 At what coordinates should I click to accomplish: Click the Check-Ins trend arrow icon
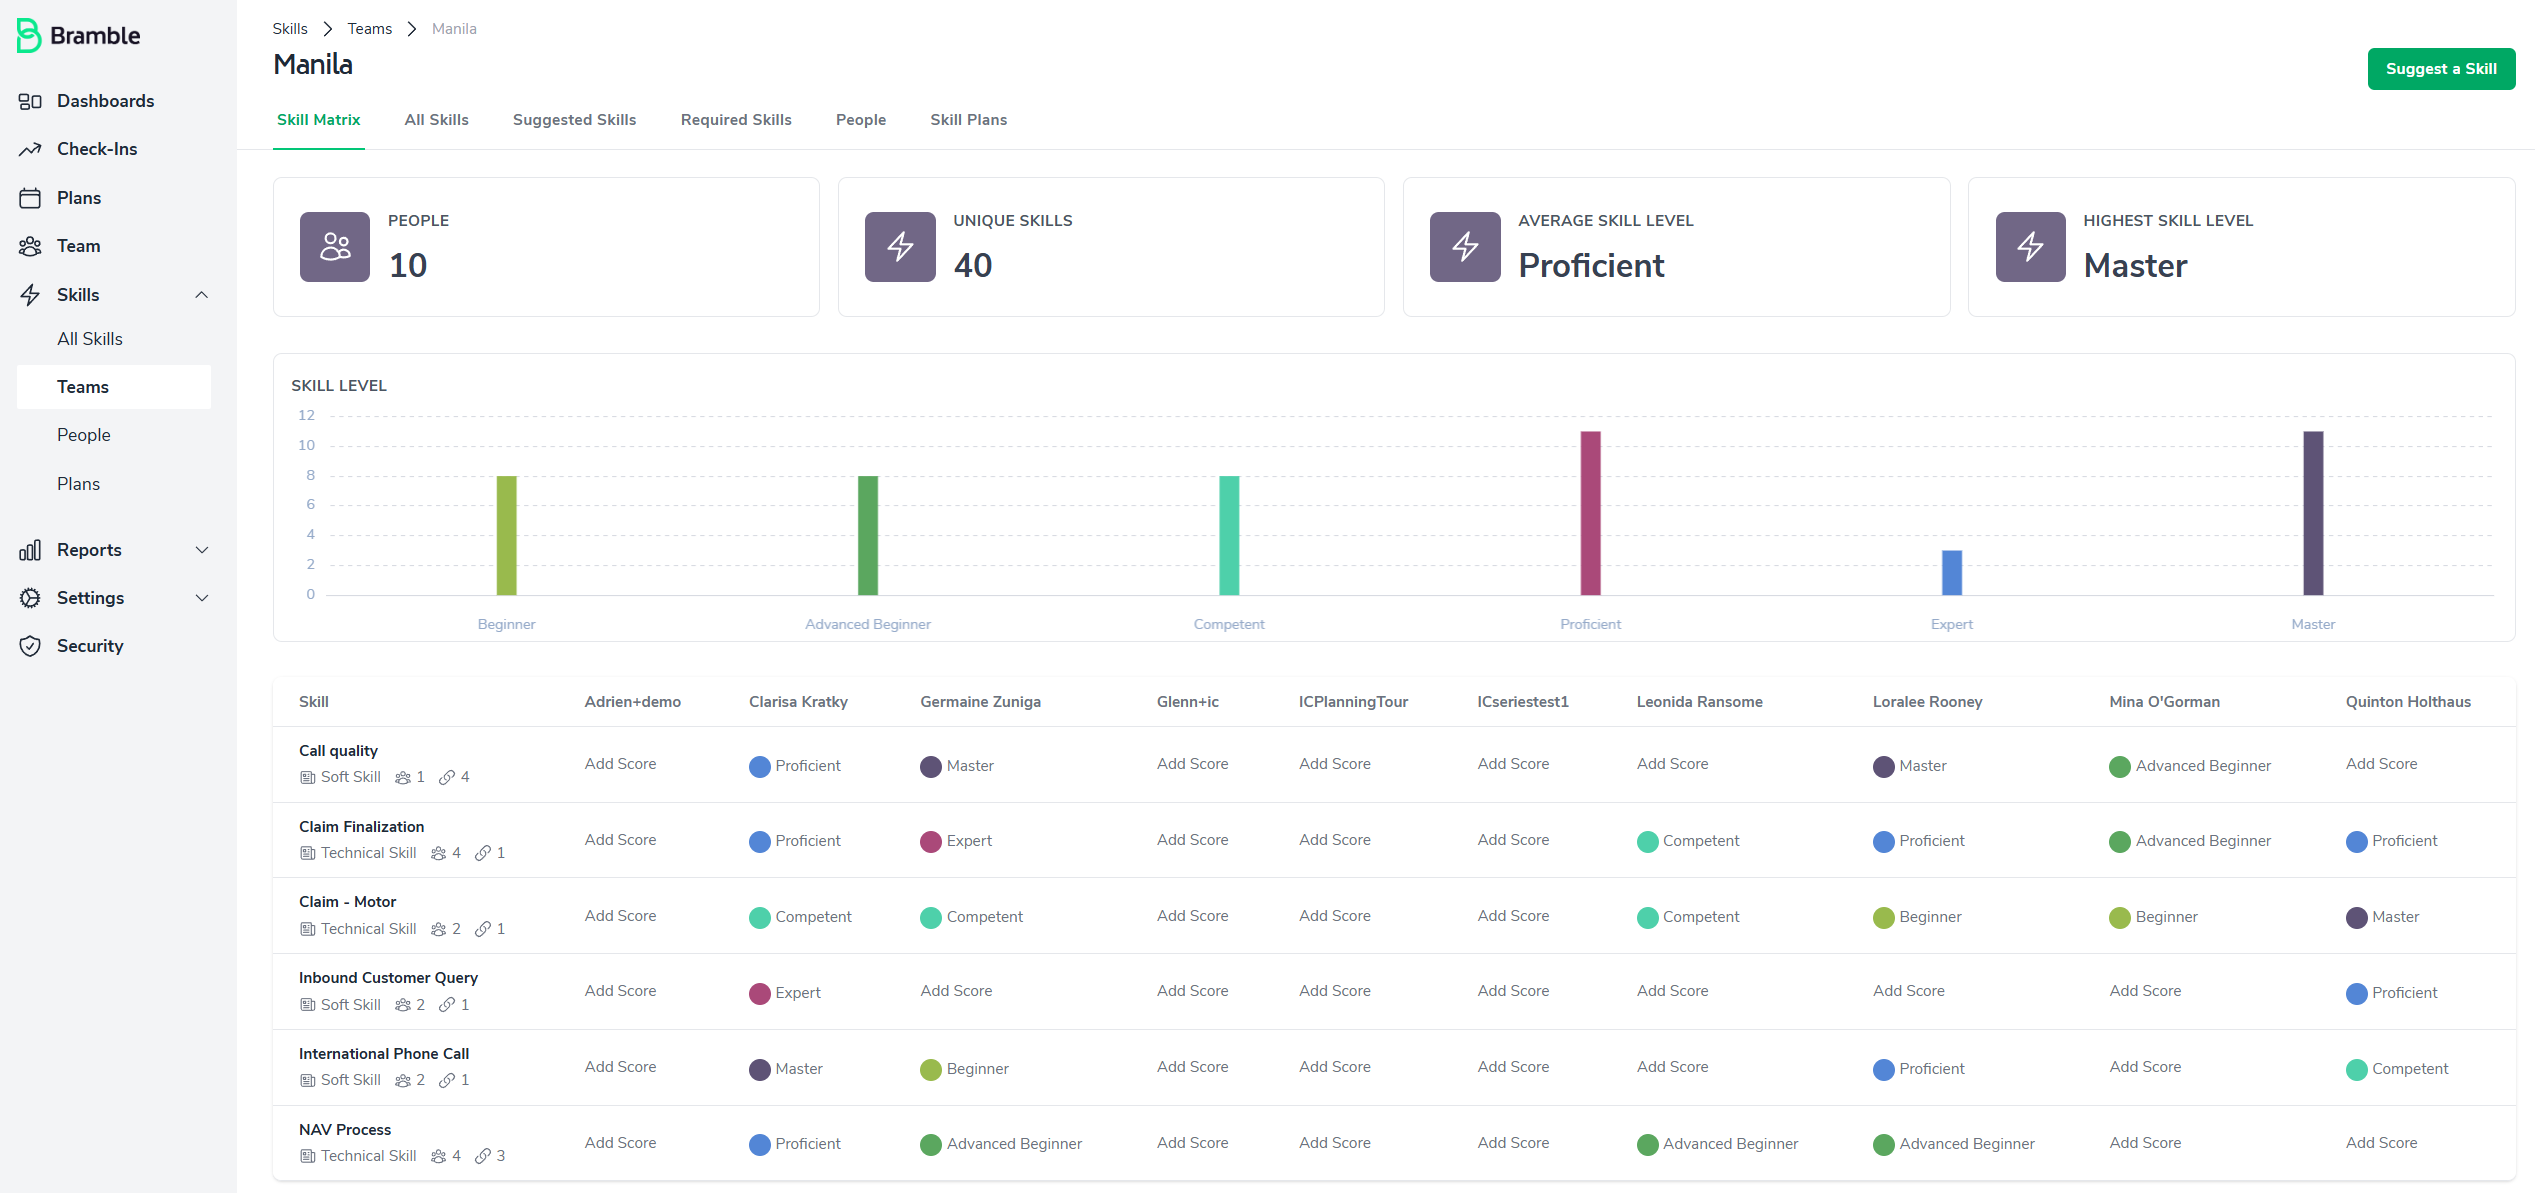pyautogui.click(x=30, y=149)
